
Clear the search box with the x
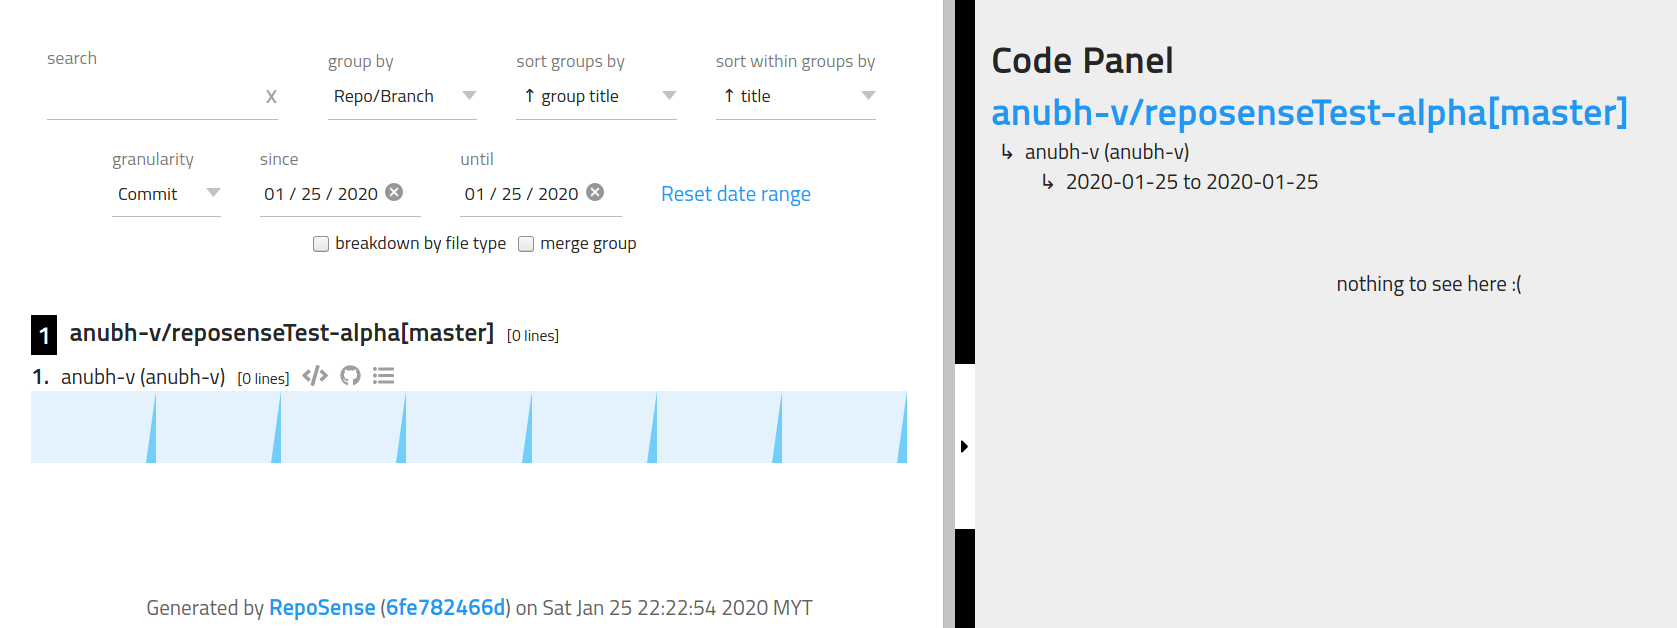271,96
